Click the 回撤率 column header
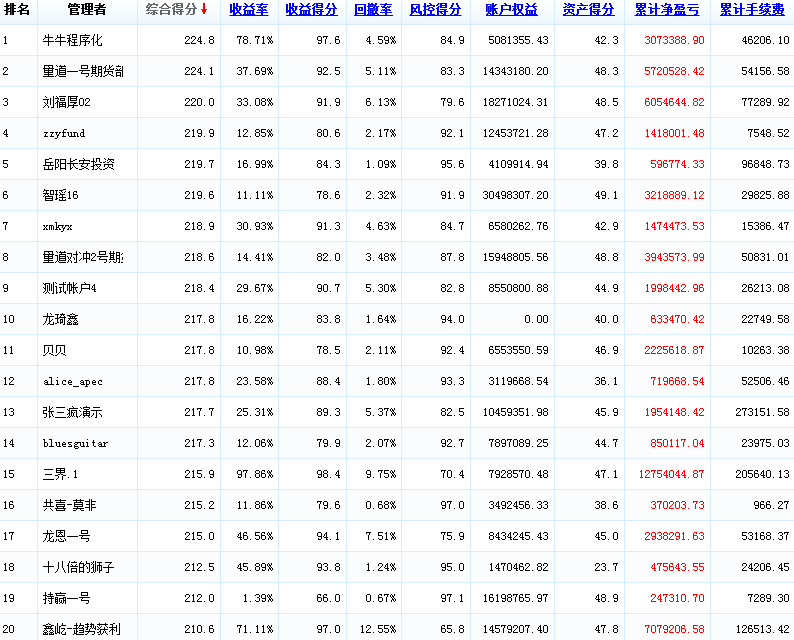Image resolution: width=794 pixels, height=640 pixels. coord(374,10)
